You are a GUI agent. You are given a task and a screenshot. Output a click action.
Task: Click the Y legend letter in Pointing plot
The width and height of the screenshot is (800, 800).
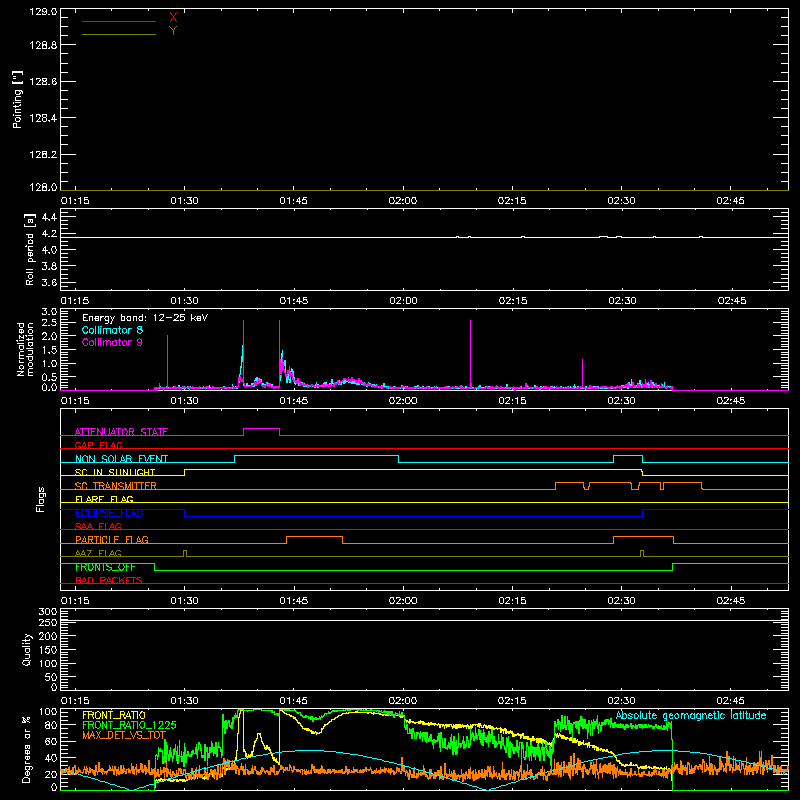click(x=173, y=31)
